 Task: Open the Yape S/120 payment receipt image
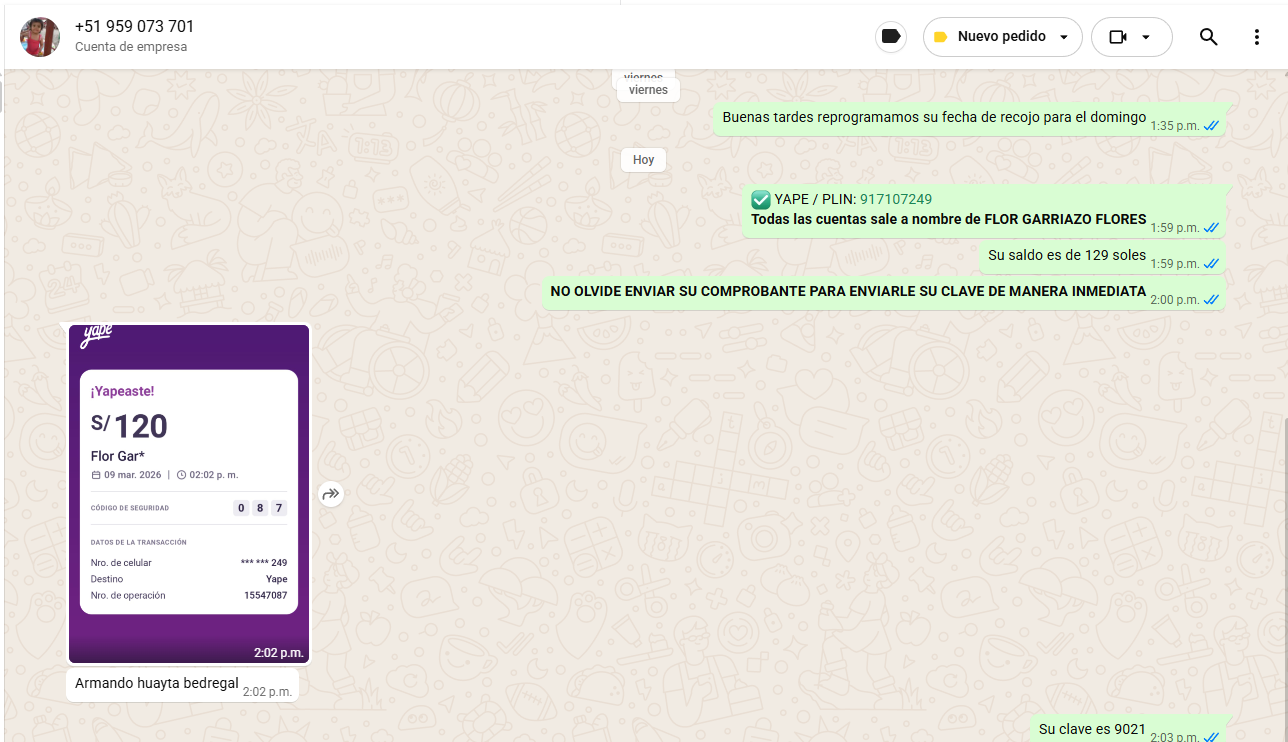(x=189, y=490)
